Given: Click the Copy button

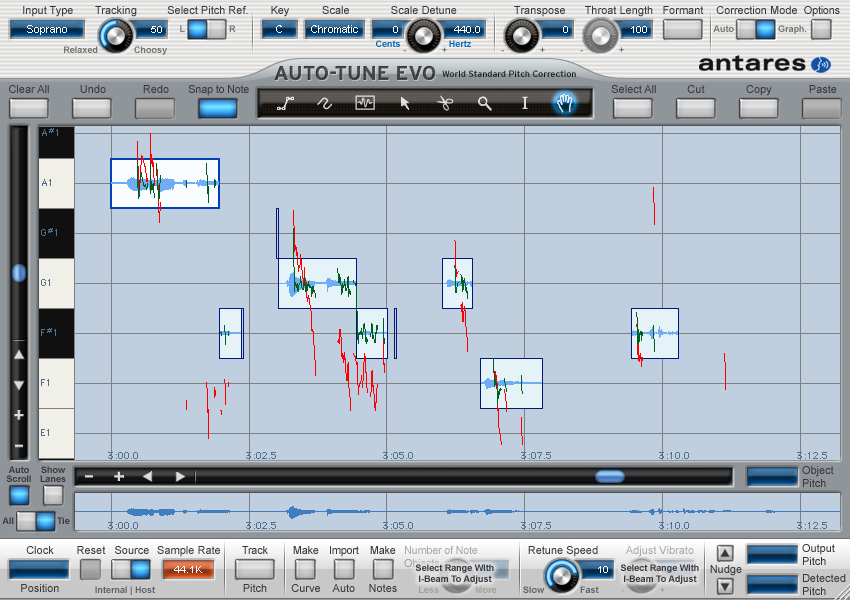Looking at the screenshot, I should [758, 108].
